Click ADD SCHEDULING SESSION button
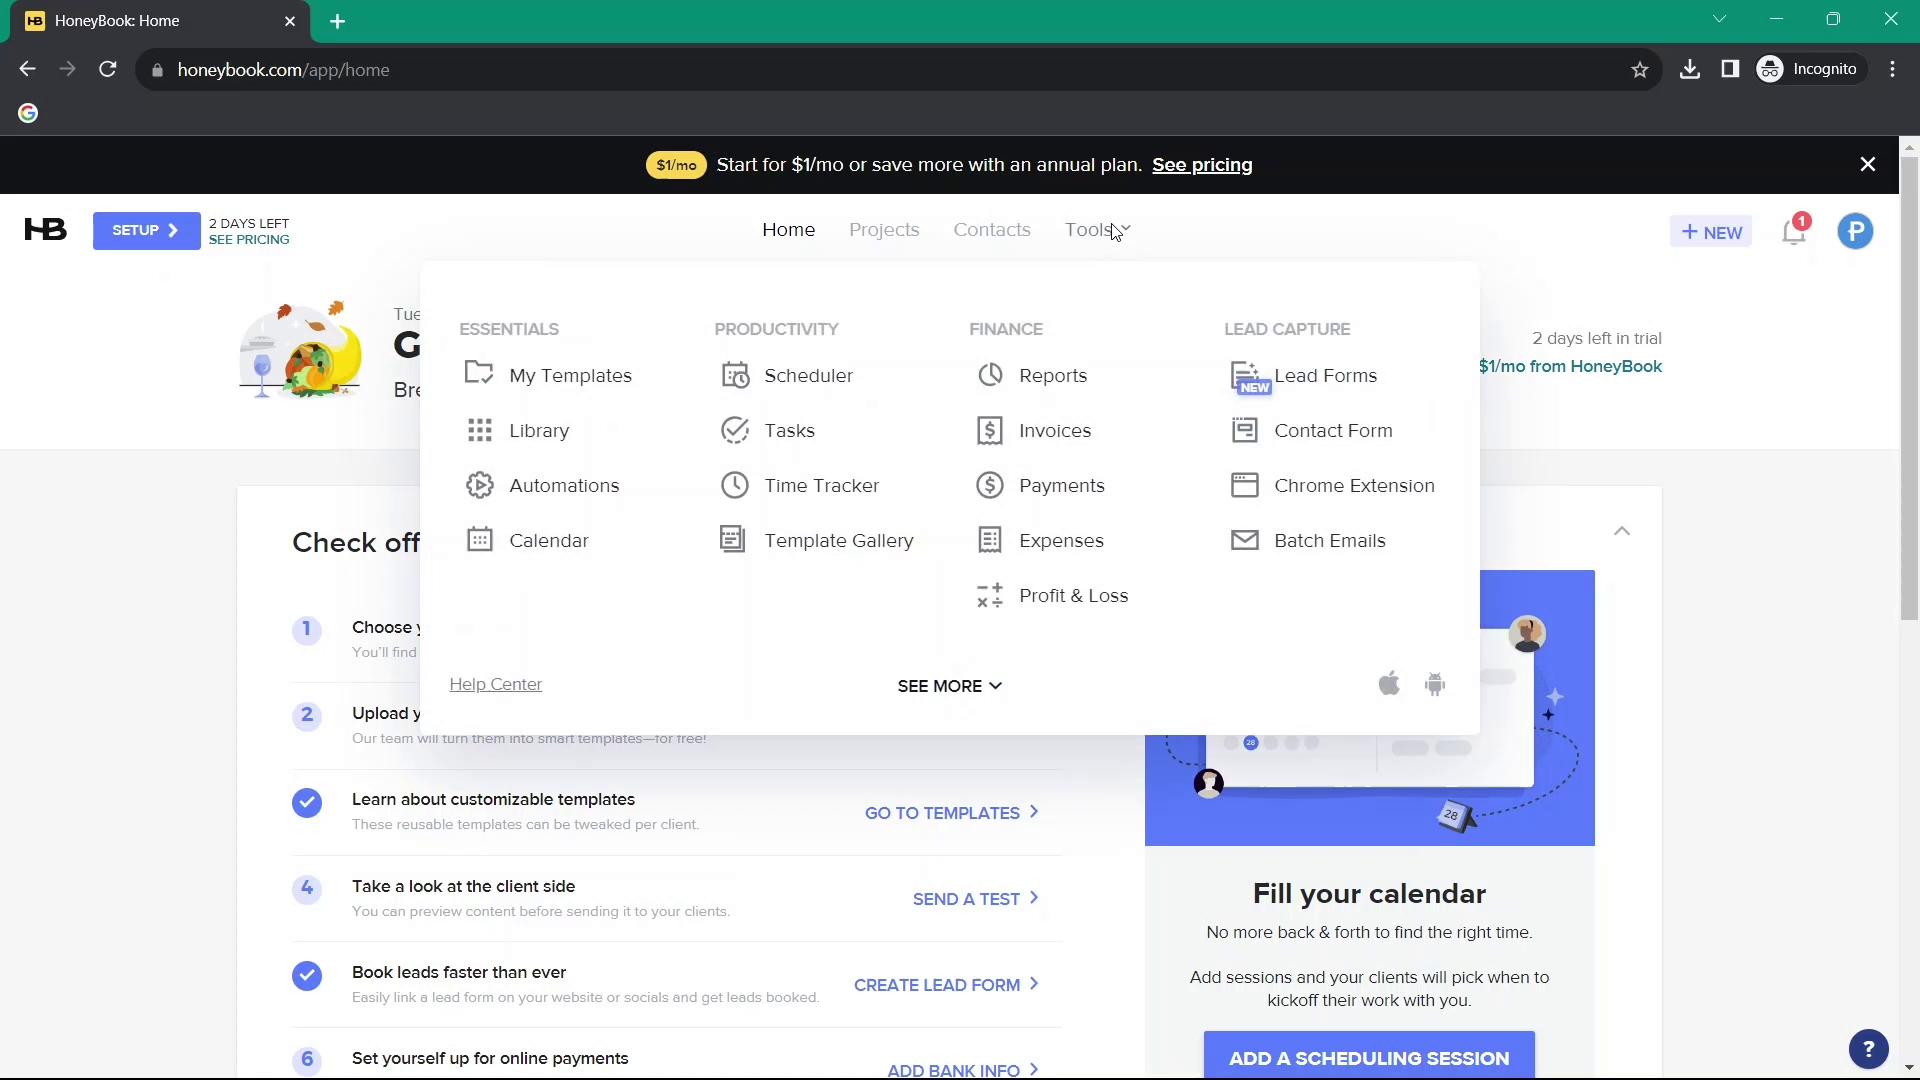1920x1080 pixels. (1369, 1055)
